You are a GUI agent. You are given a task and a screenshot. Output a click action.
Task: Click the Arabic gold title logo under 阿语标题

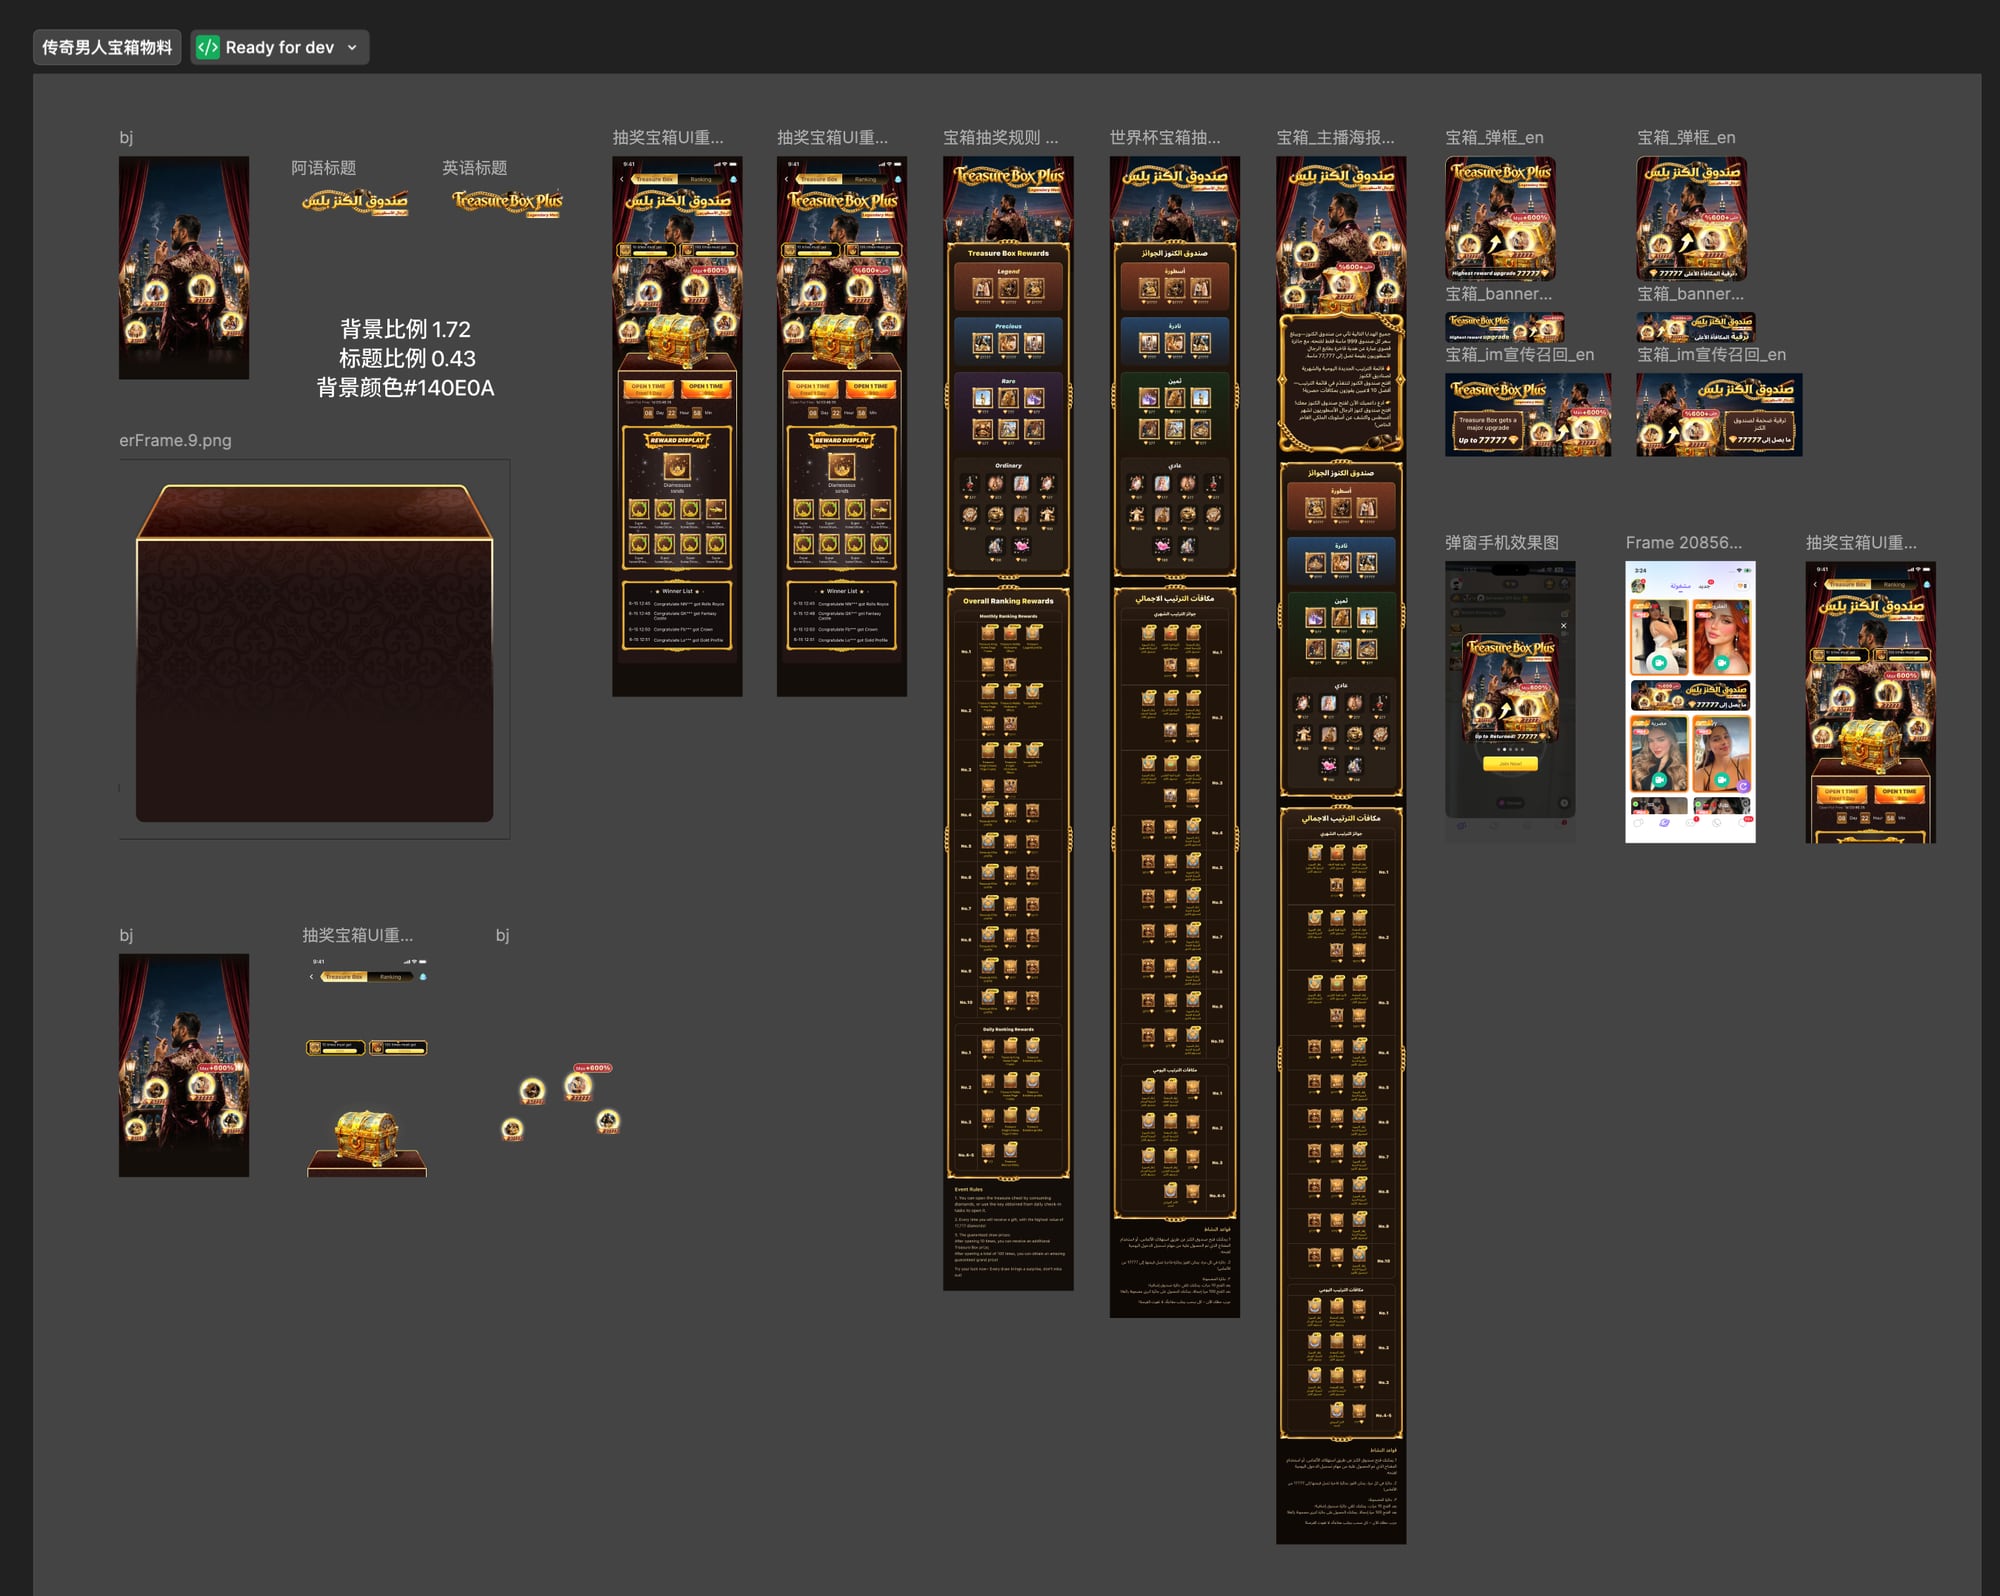pyautogui.click(x=355, y=203)
